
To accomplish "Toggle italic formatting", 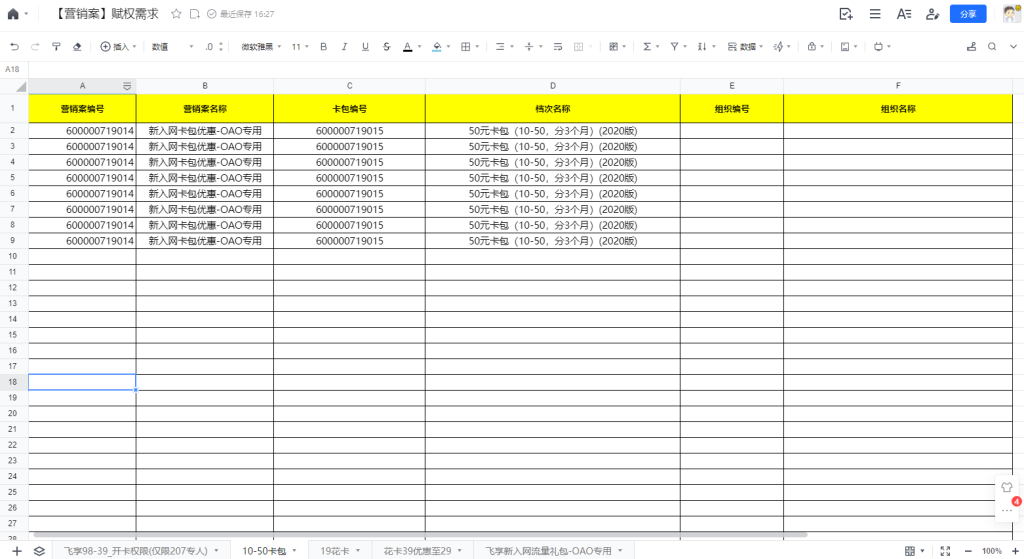I will pyautogui.click(x=344, y=47).
